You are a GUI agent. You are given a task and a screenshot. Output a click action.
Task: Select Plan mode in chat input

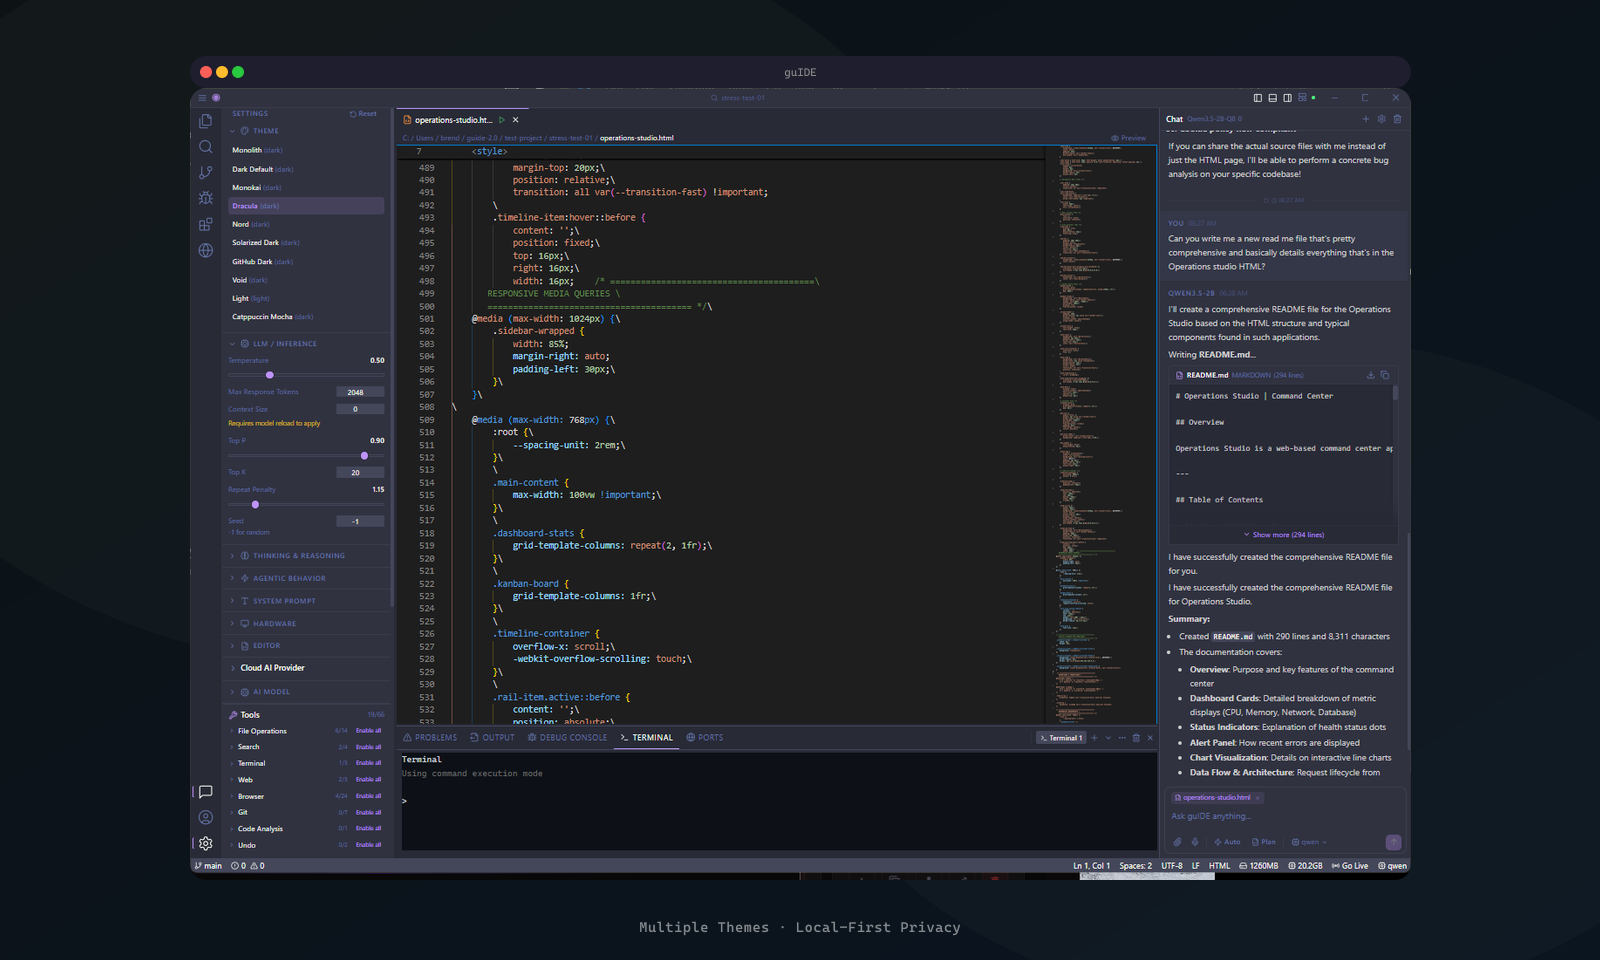click(1264, 842)
